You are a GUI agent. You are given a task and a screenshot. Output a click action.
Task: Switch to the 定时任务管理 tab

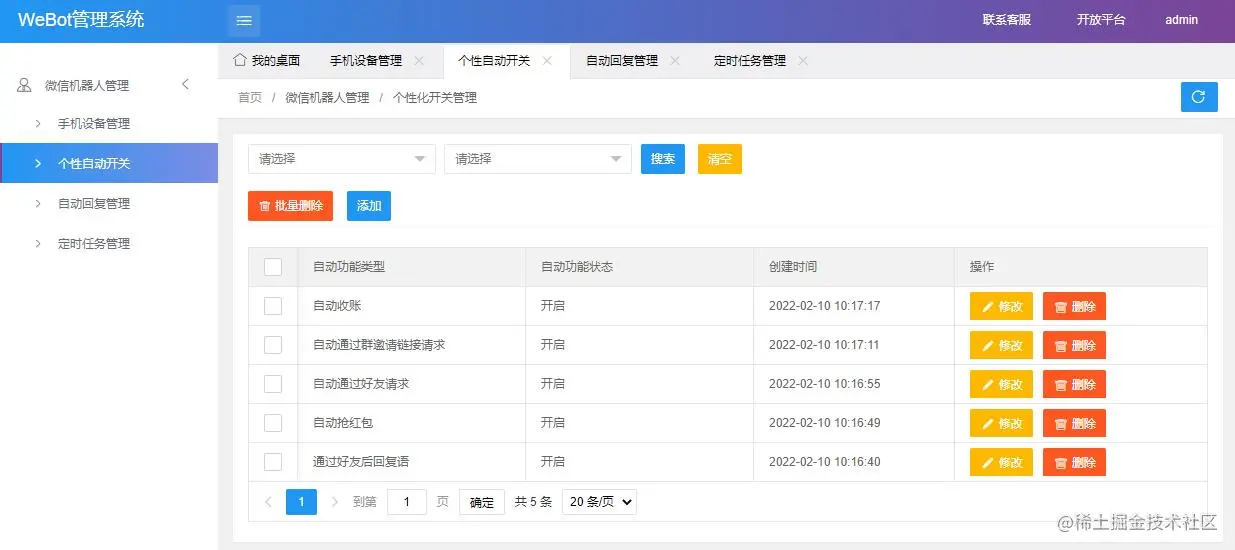tap(750, 61)
